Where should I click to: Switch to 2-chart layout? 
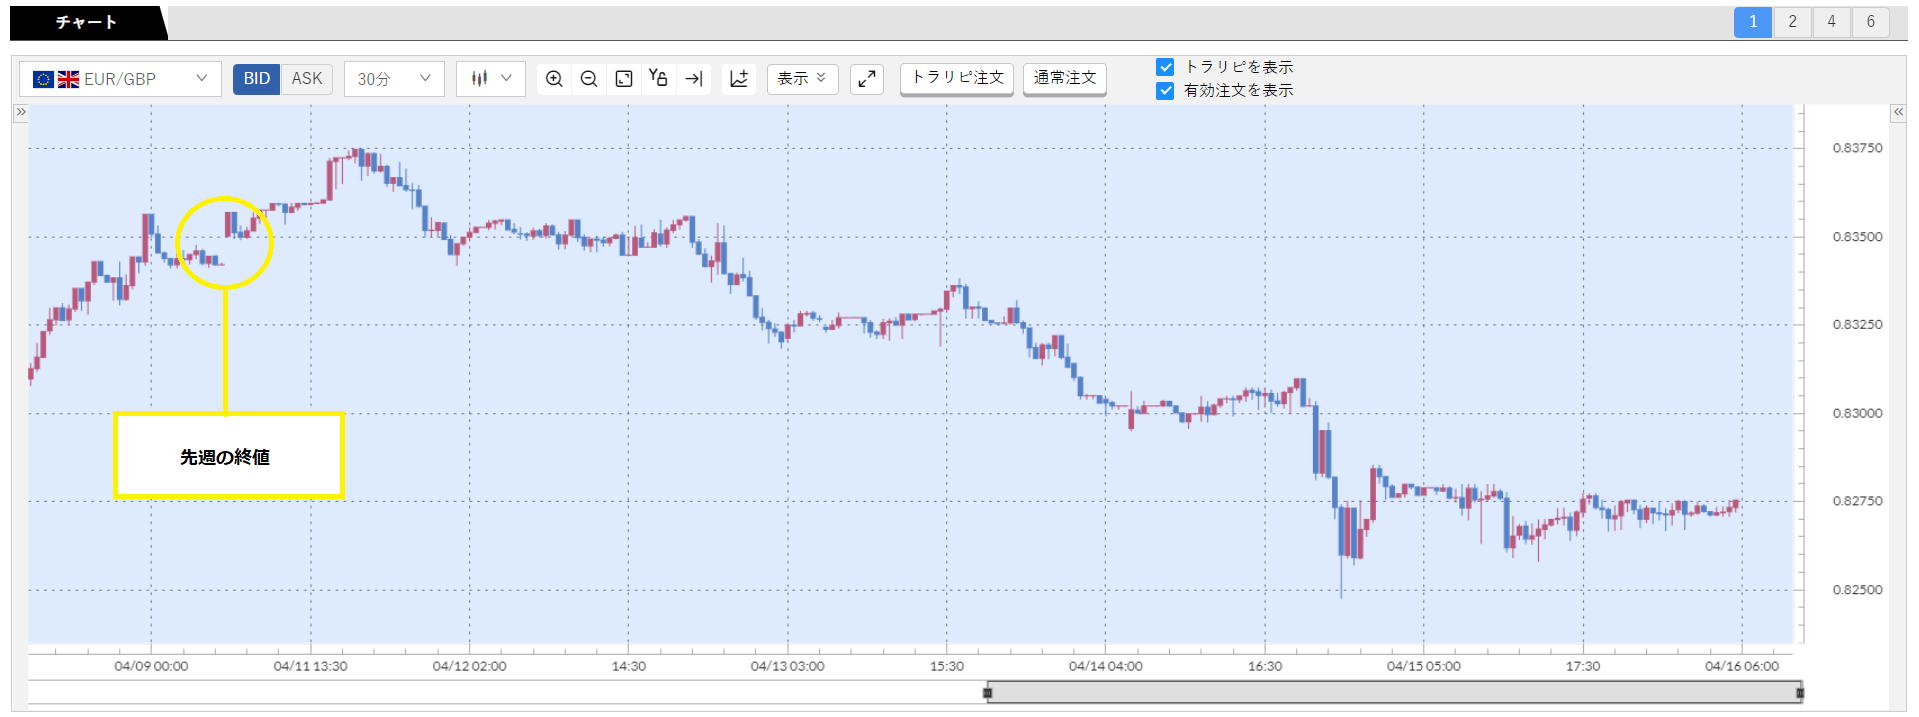pyautogui.click(x=1792, y=22)
